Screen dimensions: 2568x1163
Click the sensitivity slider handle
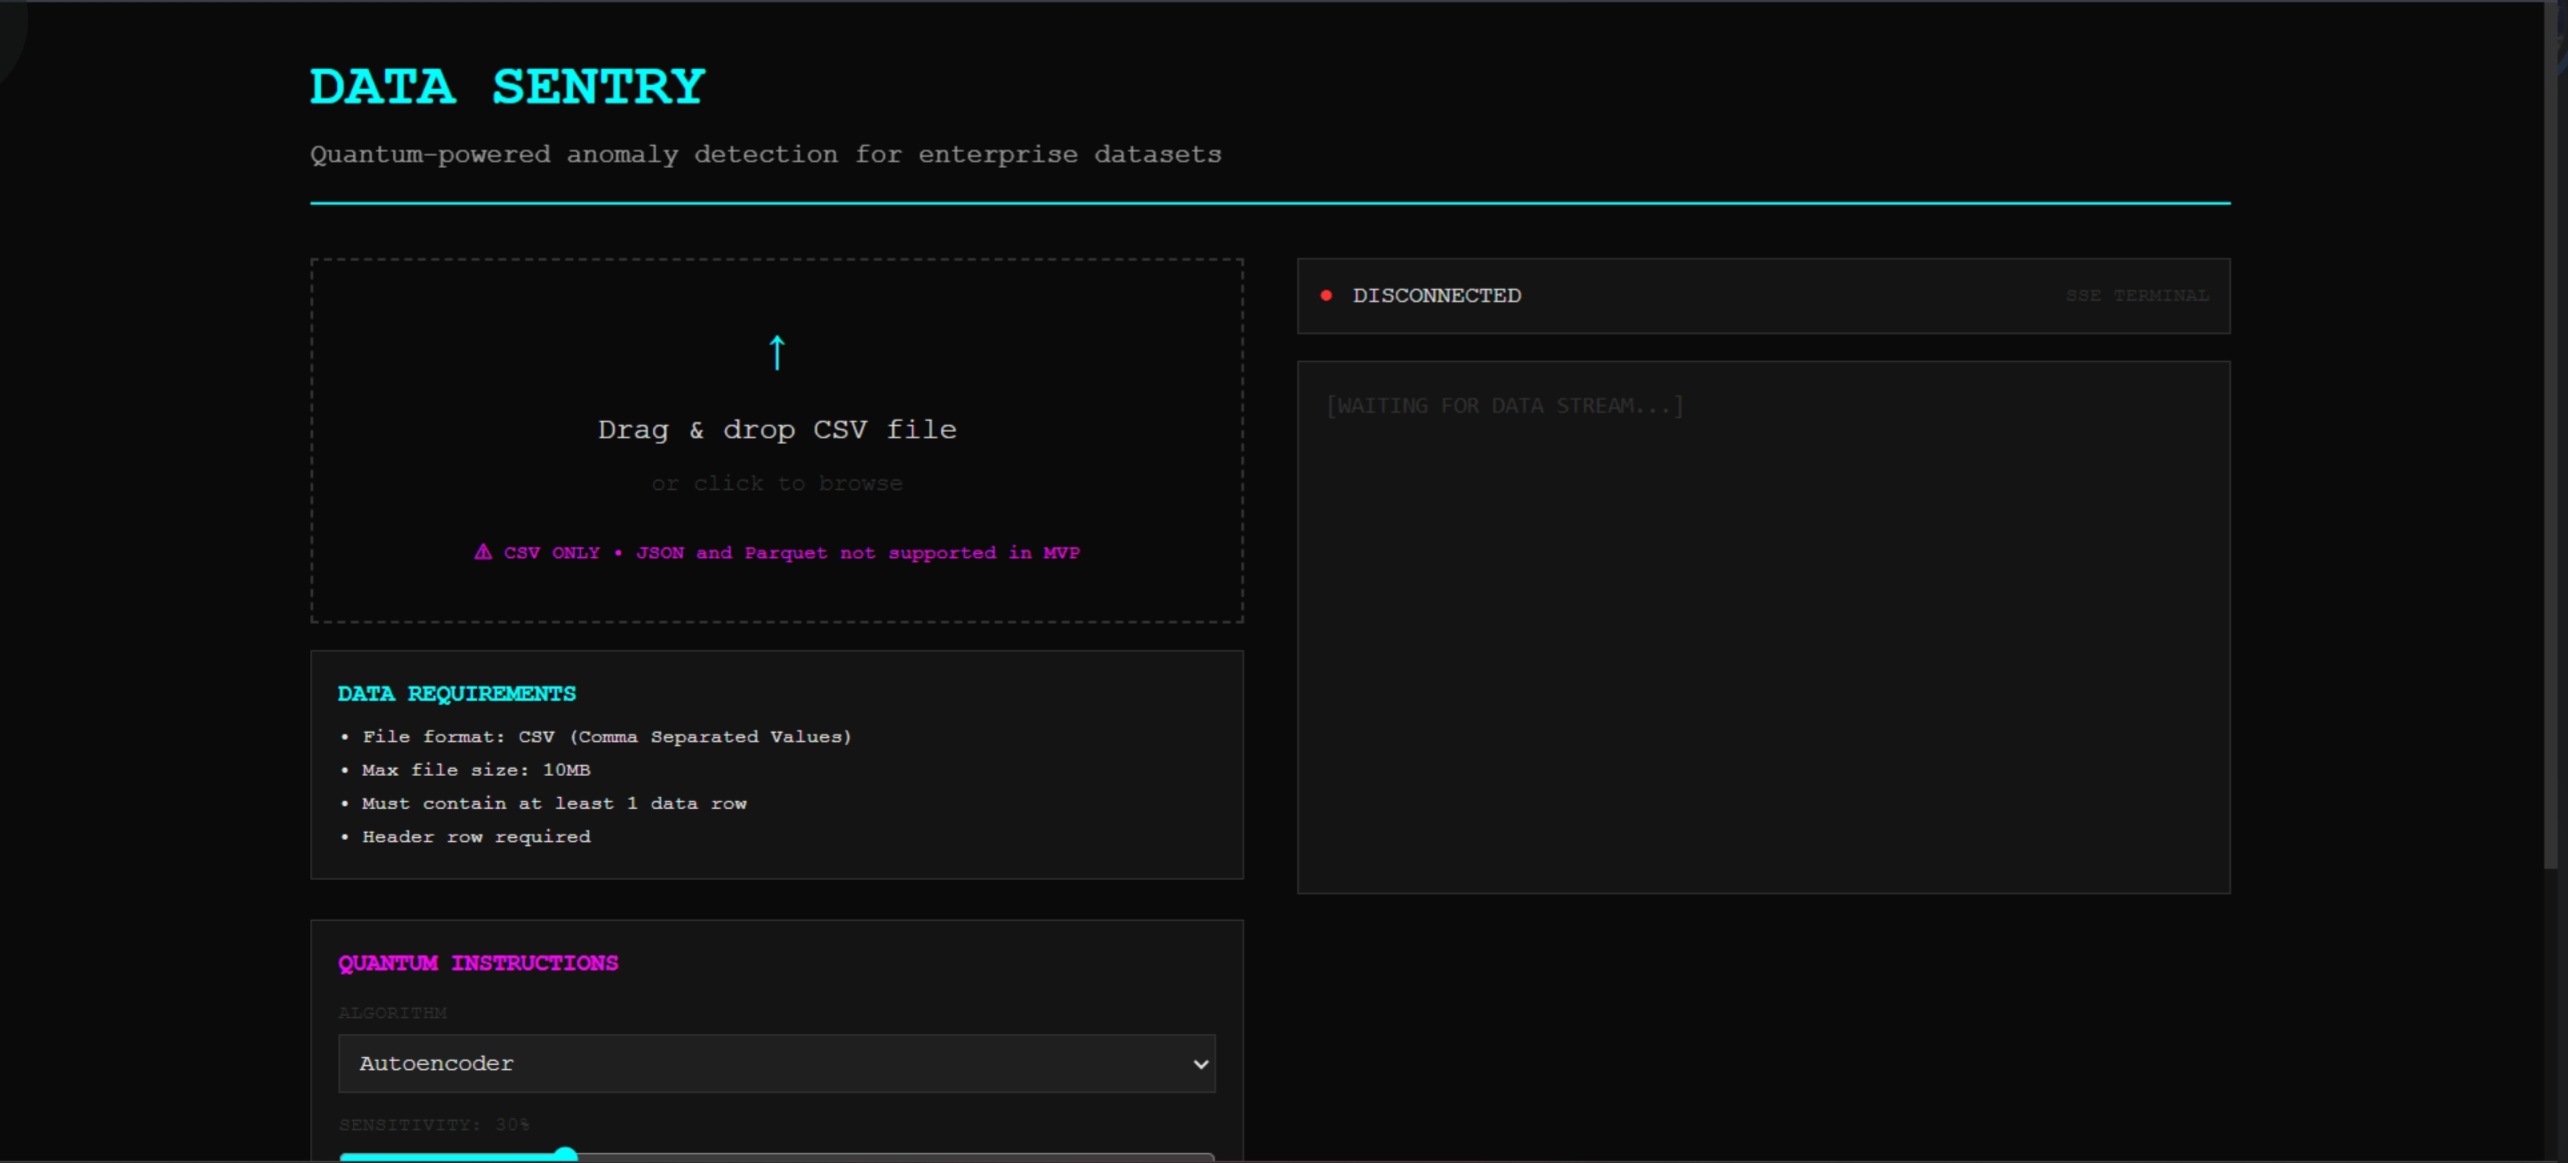tap(566, 1155)
